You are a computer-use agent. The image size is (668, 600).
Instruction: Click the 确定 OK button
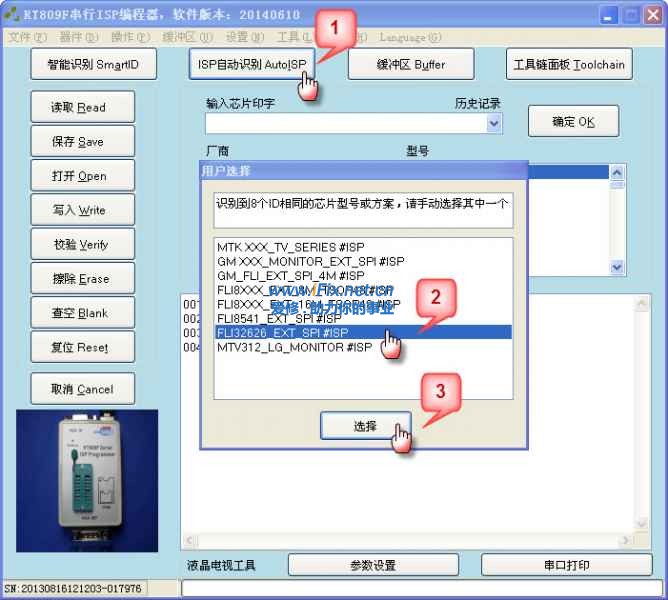(573, 122)
